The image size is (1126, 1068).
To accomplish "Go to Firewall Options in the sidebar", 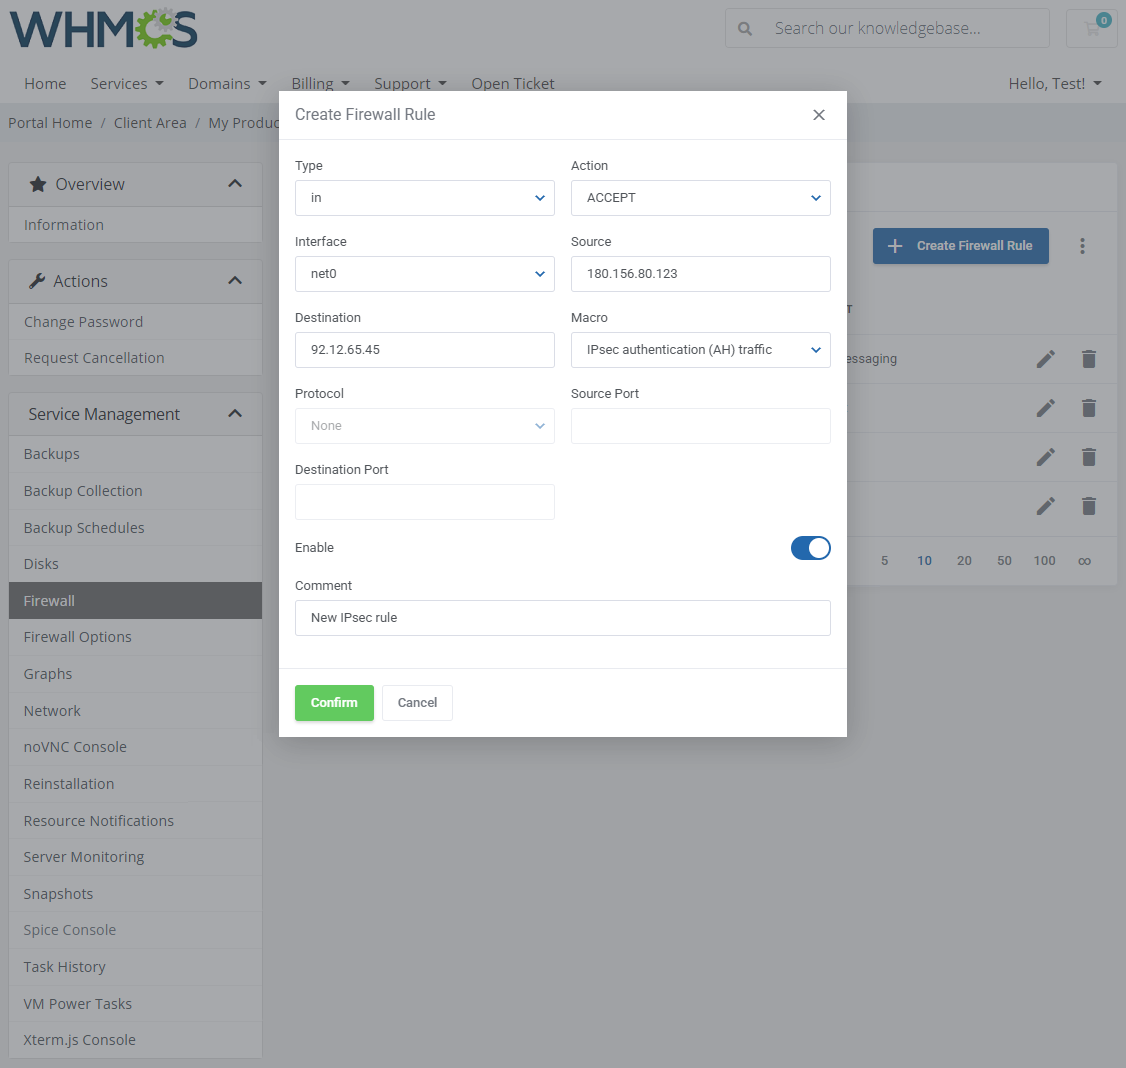I will (77, 636).
